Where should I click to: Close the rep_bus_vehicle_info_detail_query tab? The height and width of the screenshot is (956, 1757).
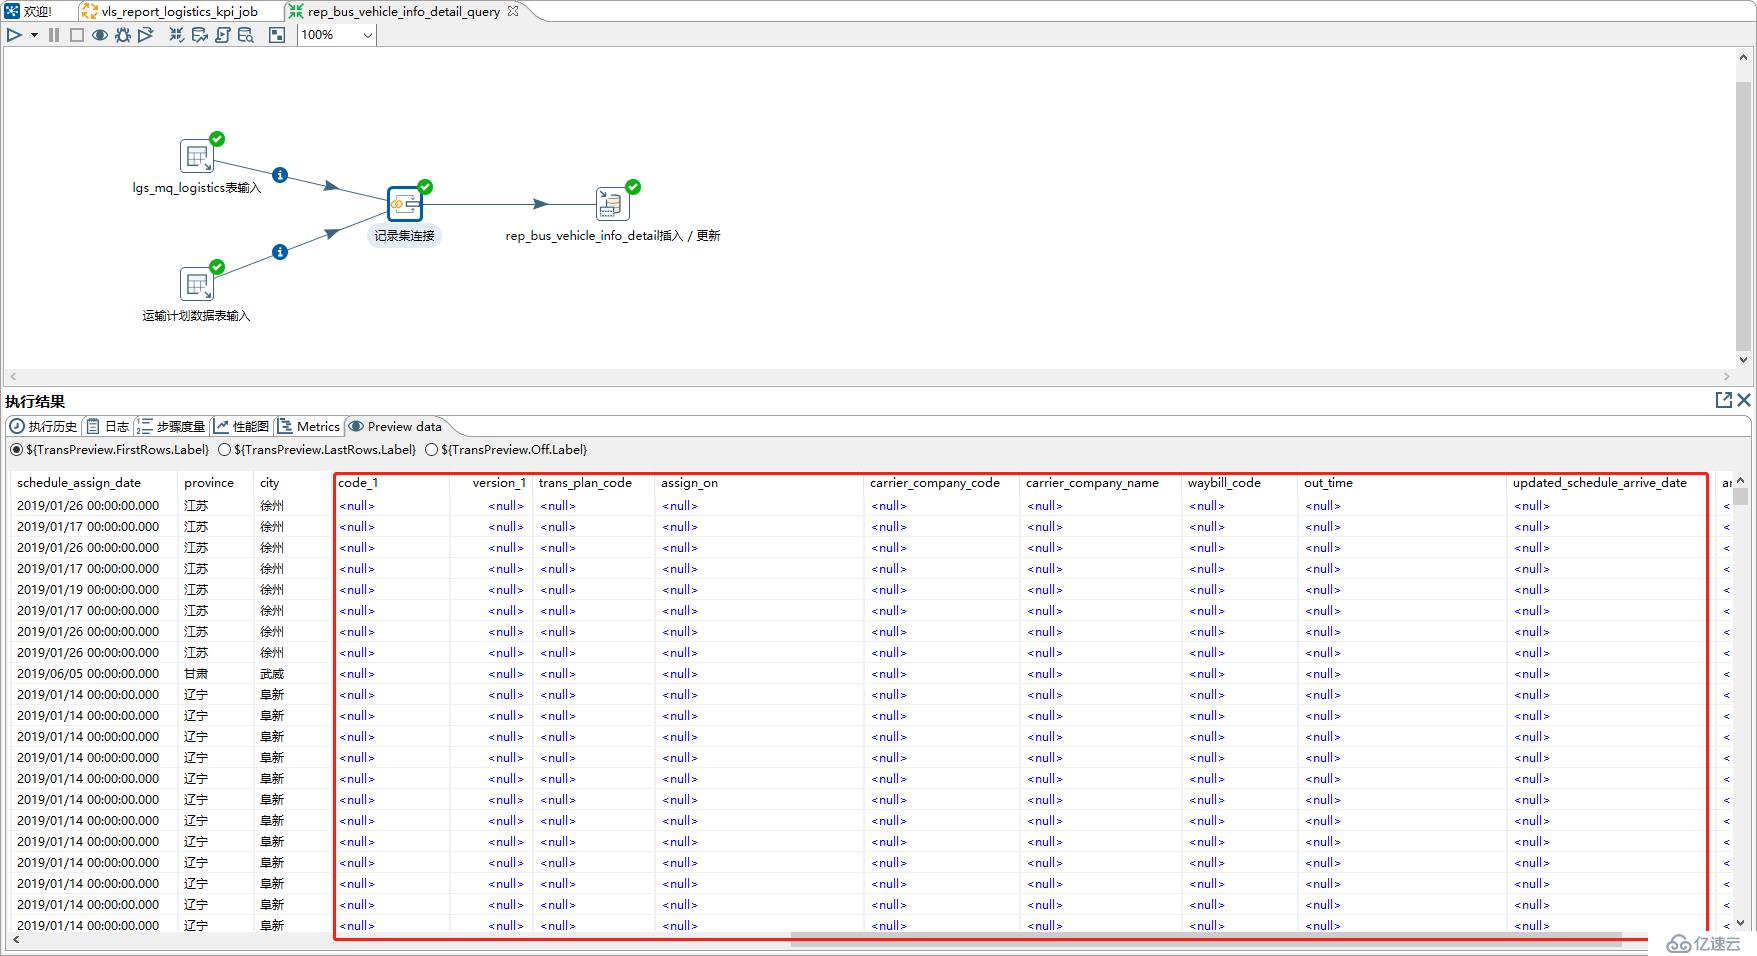(x=513, y=11)
